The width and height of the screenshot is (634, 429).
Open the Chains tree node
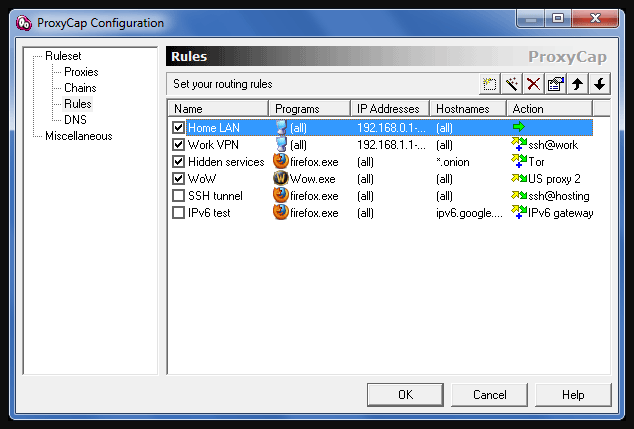click(x=80, y=88)
